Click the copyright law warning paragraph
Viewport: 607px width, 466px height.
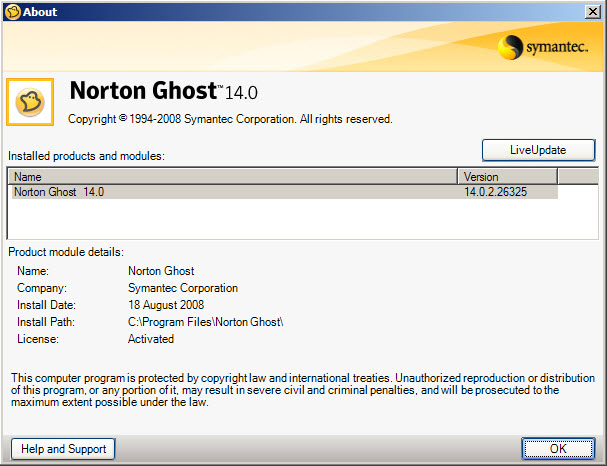(x=303, y=390)
